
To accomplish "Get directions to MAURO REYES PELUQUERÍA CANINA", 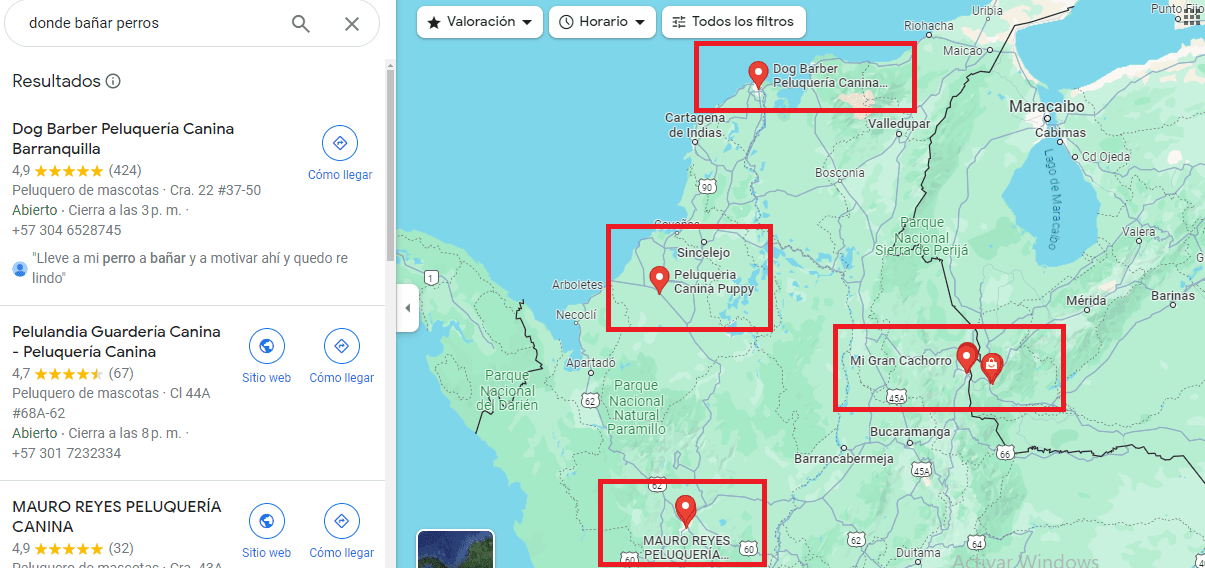I will [341, 522].
